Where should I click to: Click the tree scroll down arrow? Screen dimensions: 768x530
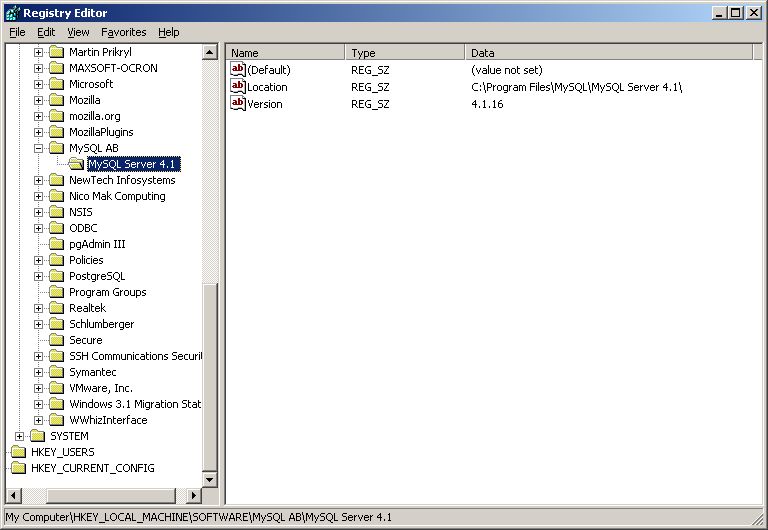tap(210, 480)
